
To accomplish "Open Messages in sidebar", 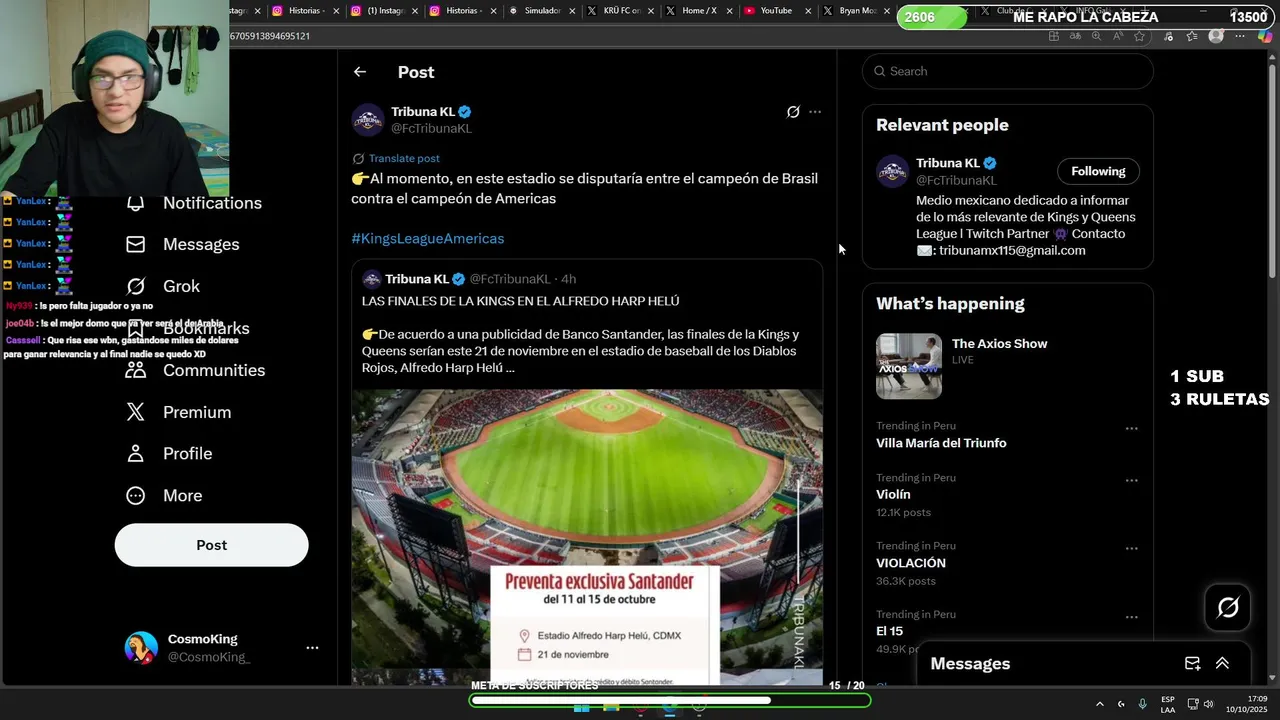I will (x=184, y=244).
